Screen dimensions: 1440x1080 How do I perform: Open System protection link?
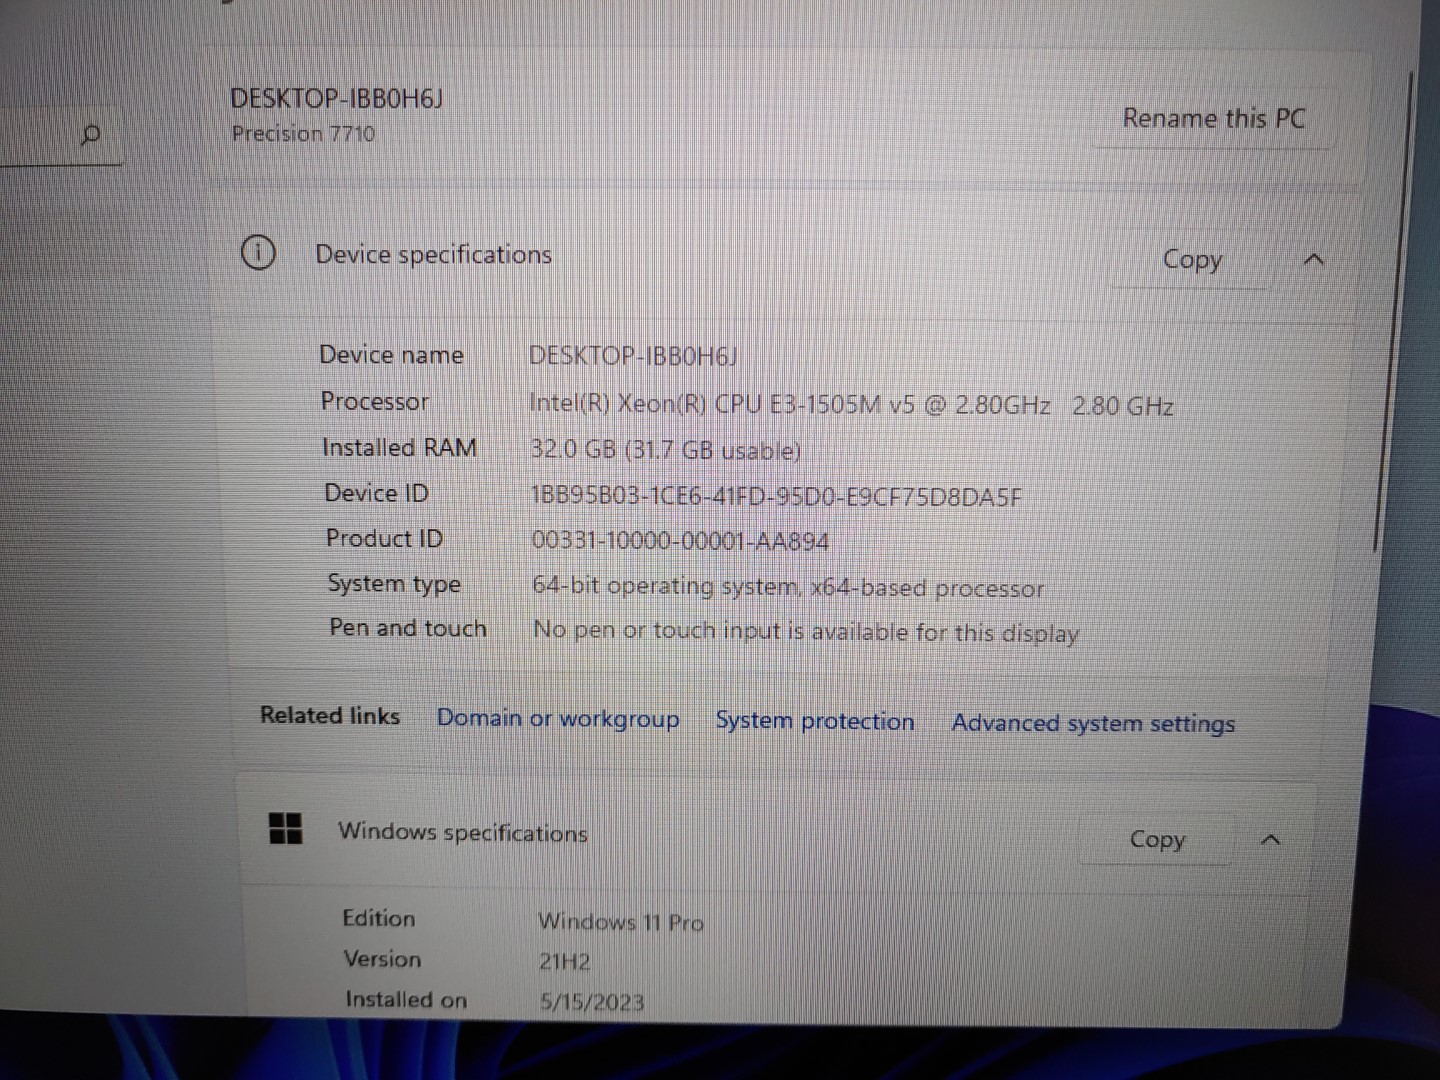[x=815, y=722]
